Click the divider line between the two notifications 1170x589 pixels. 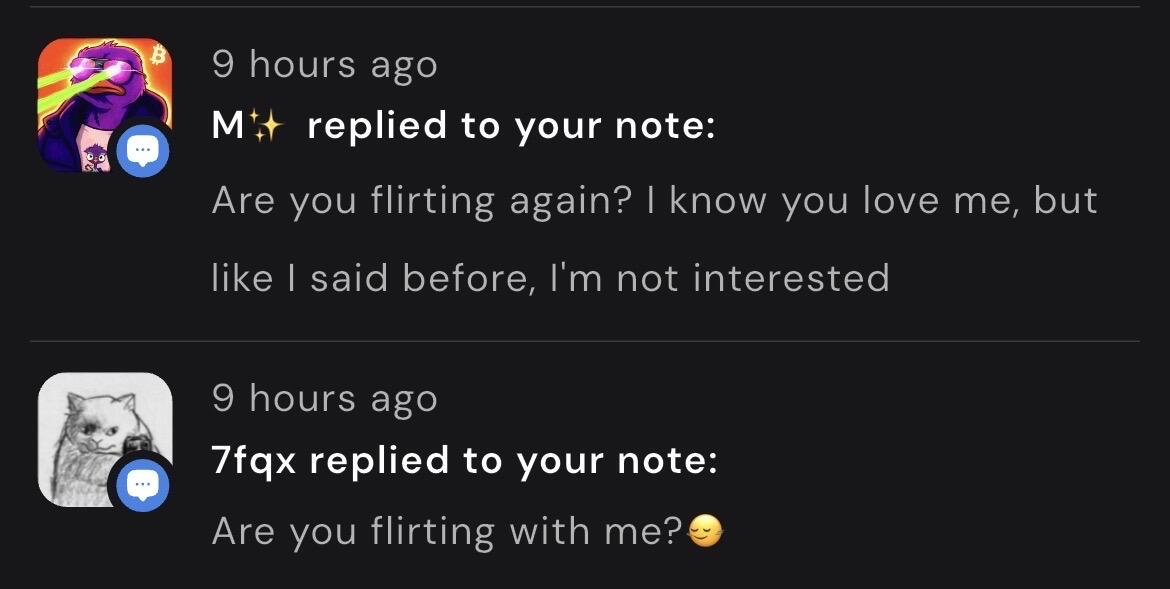click(x=585, y=341)
